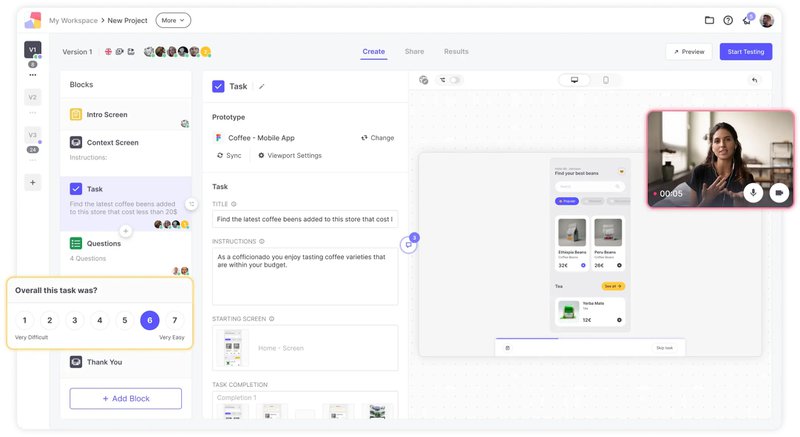This screenshot has height=437, width=800.
Task: Select the Task block in list
Action: [126, 203]
